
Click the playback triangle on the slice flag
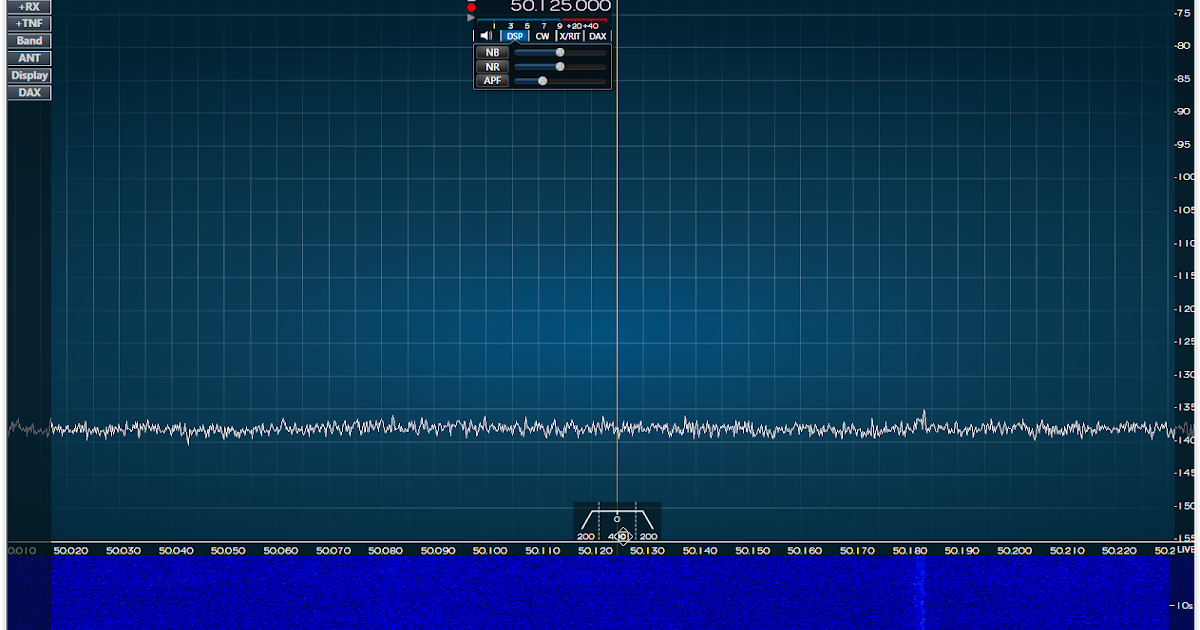tap(471, 17)
